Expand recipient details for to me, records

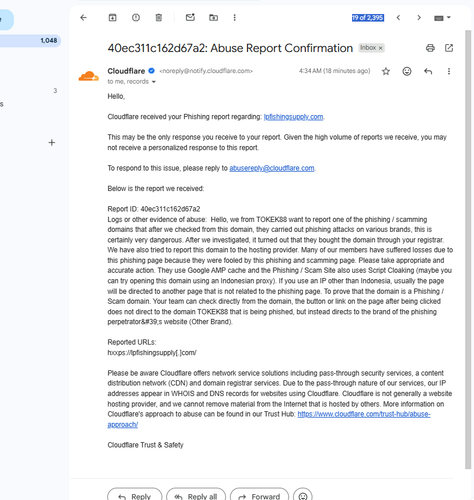coord(154,82)
